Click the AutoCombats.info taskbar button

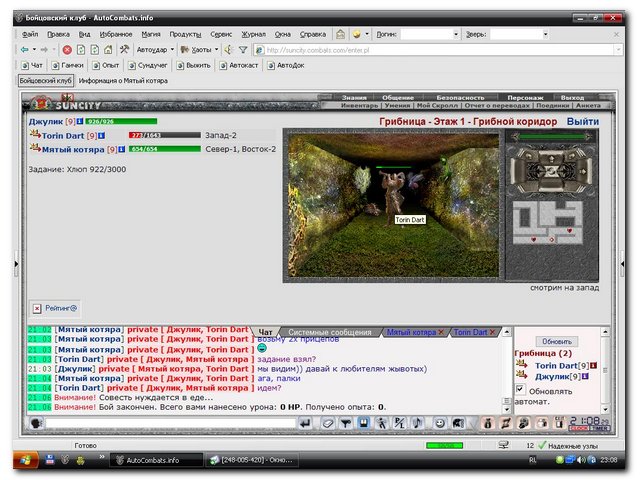(157, 460)
